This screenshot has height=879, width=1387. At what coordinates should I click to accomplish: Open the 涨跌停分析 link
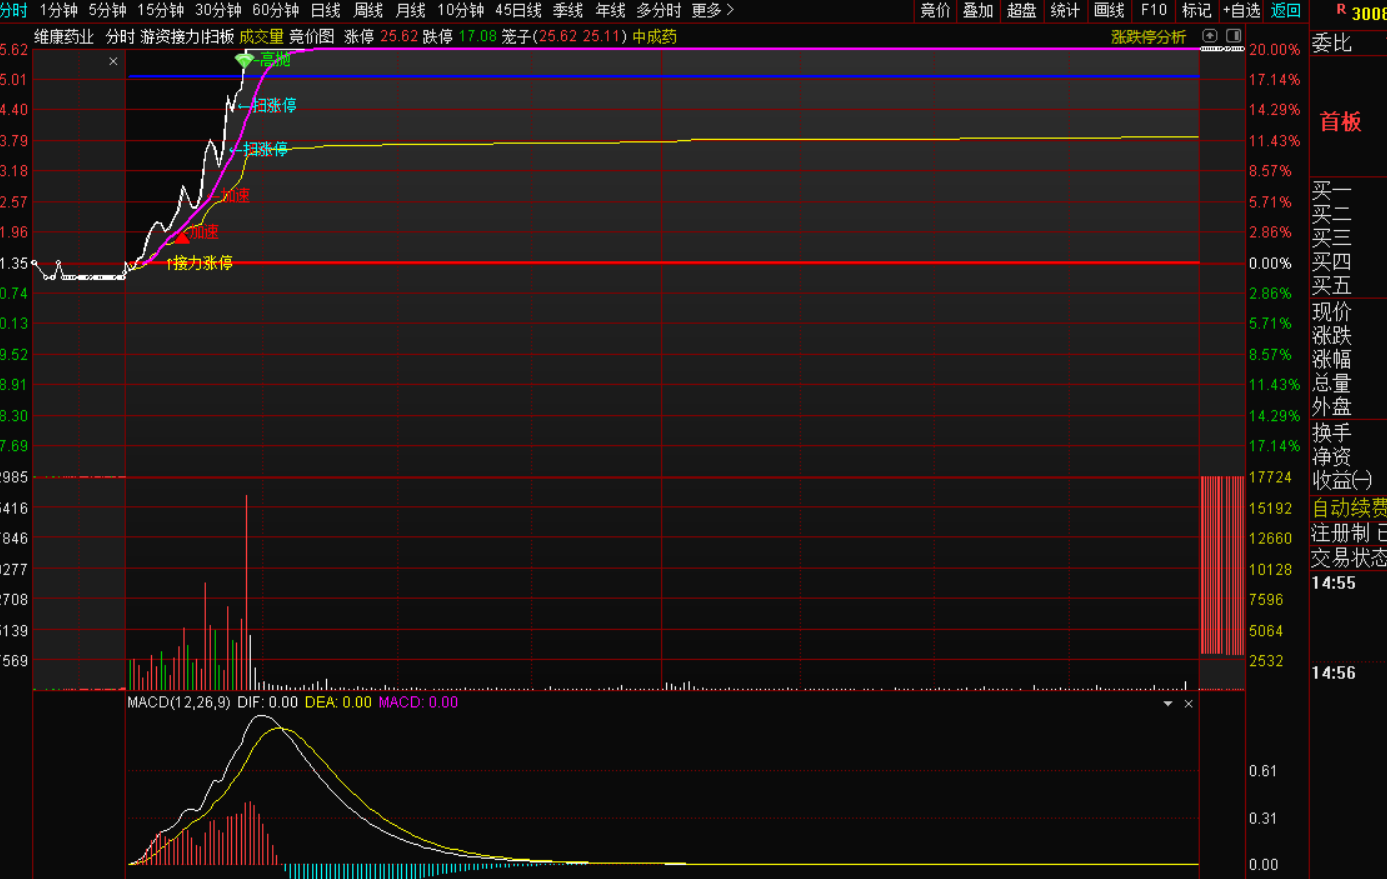tap(1148, 37)
